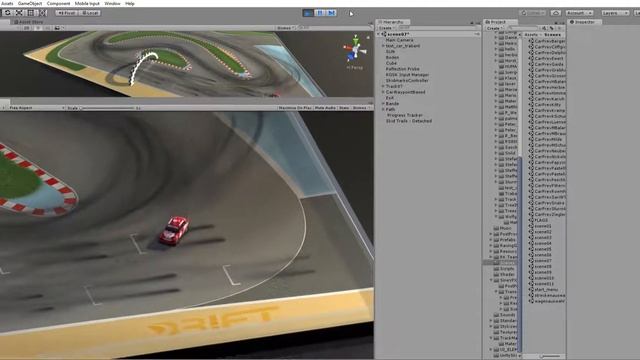Expand Track07 object in Hierarchy
Viewport: 640px width, 360px height.
(x=383, y=86)
